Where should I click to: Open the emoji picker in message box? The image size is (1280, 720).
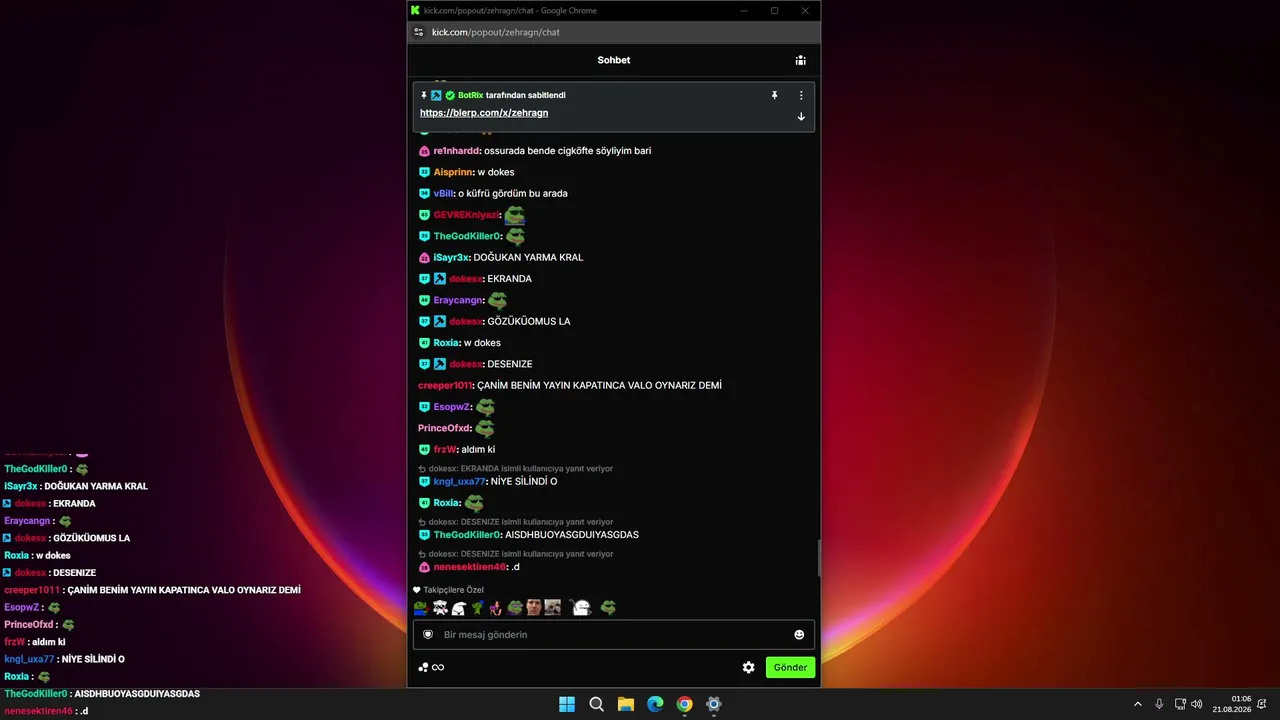[799, 634]
